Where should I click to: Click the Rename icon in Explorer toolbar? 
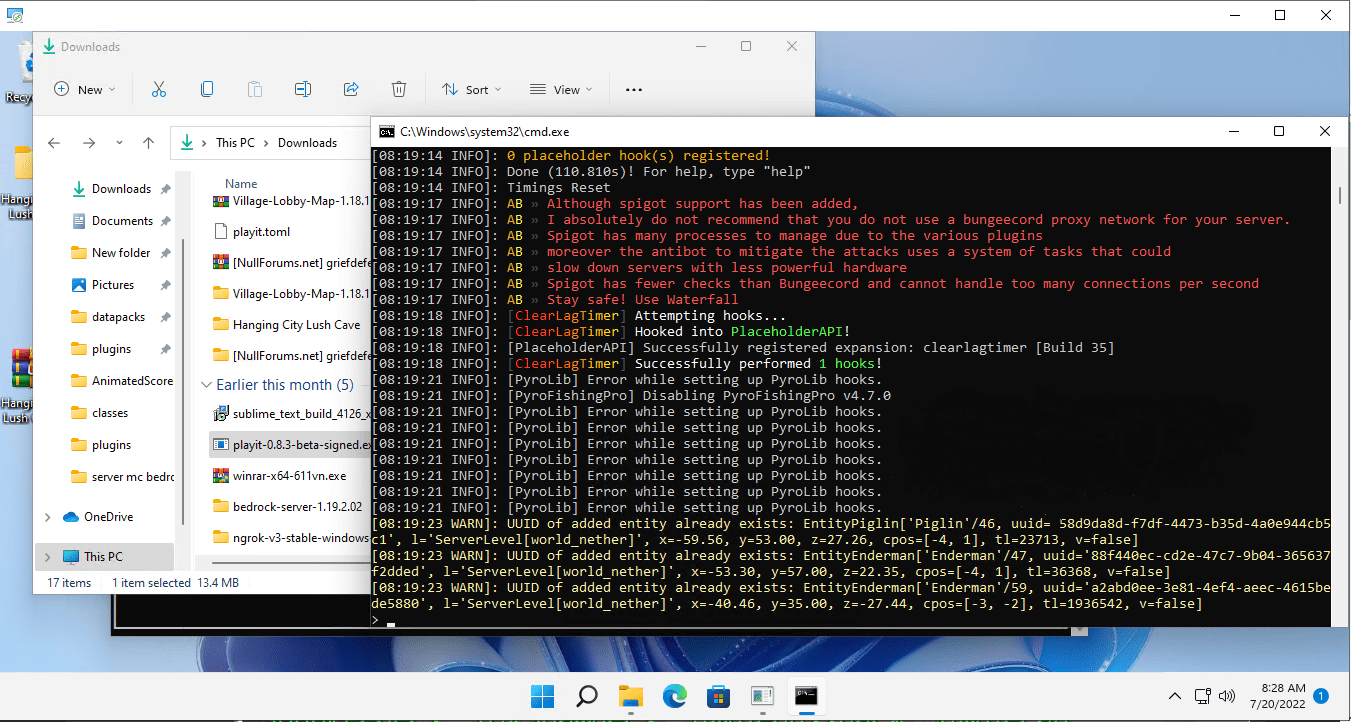click(303, 89)
